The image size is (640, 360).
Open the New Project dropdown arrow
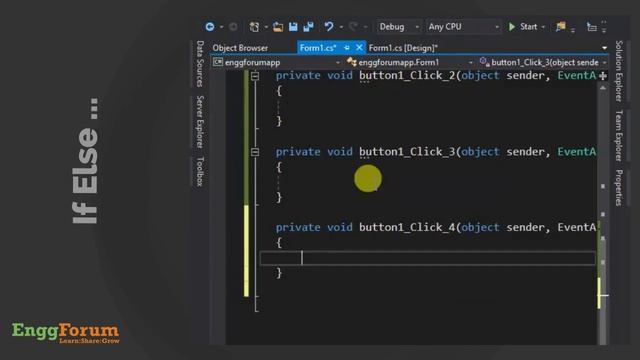[266, 27]
